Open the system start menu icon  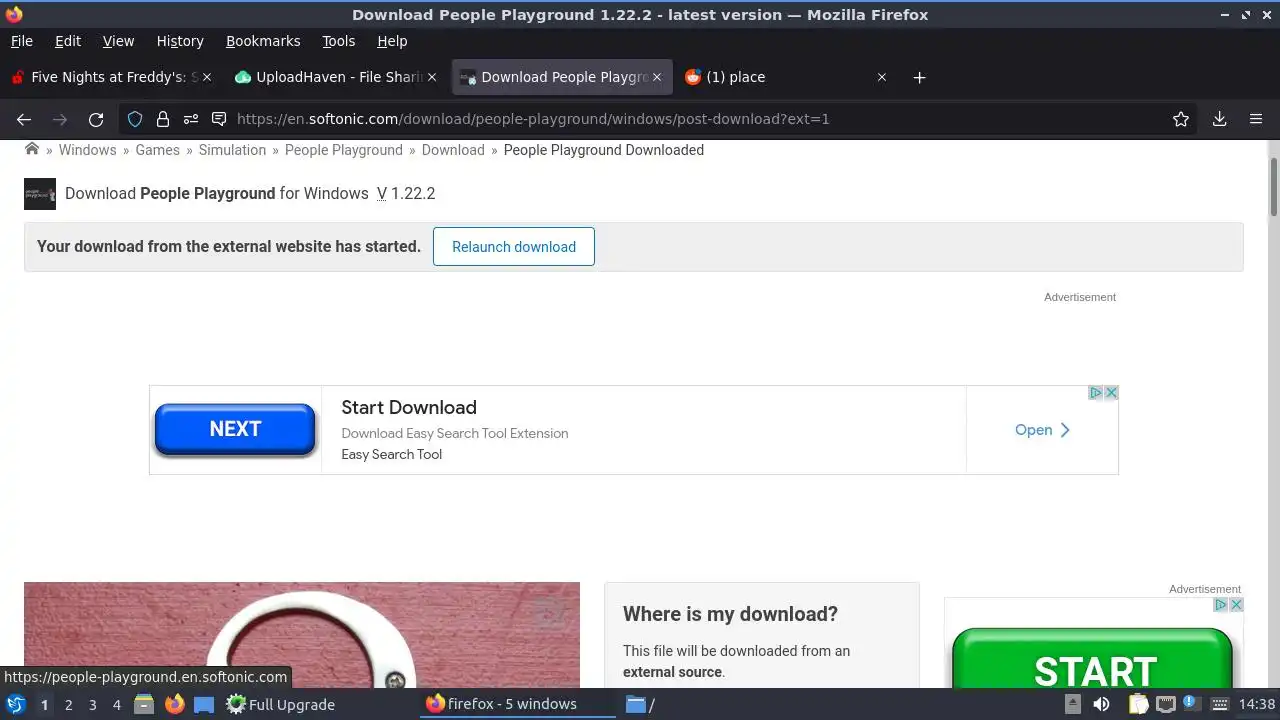[16, 704]
